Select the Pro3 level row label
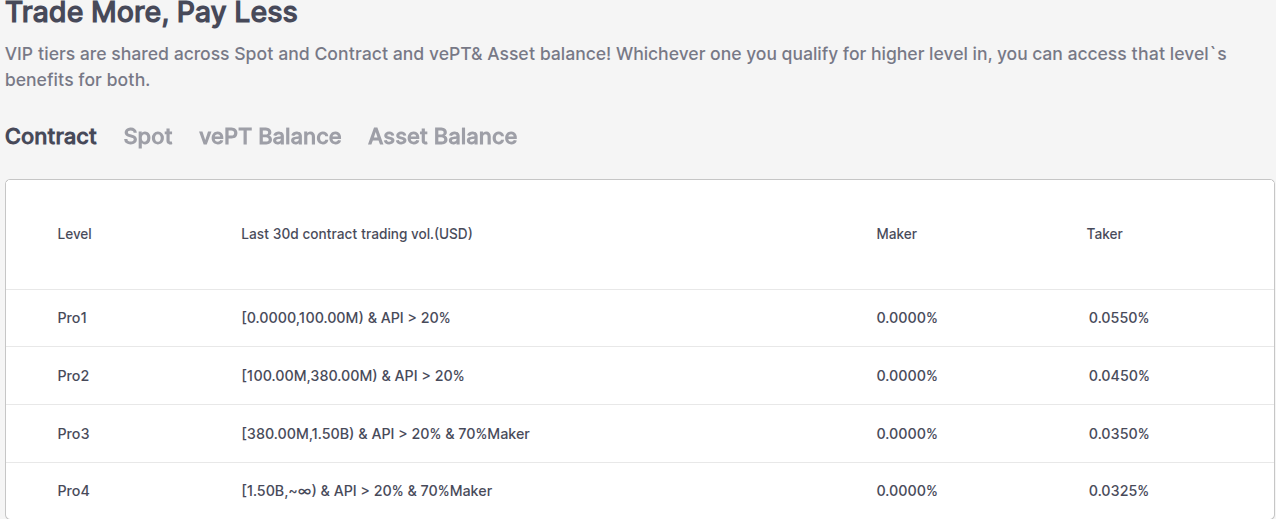This screenshot has width=1276, height=519. tap(73, 434)
